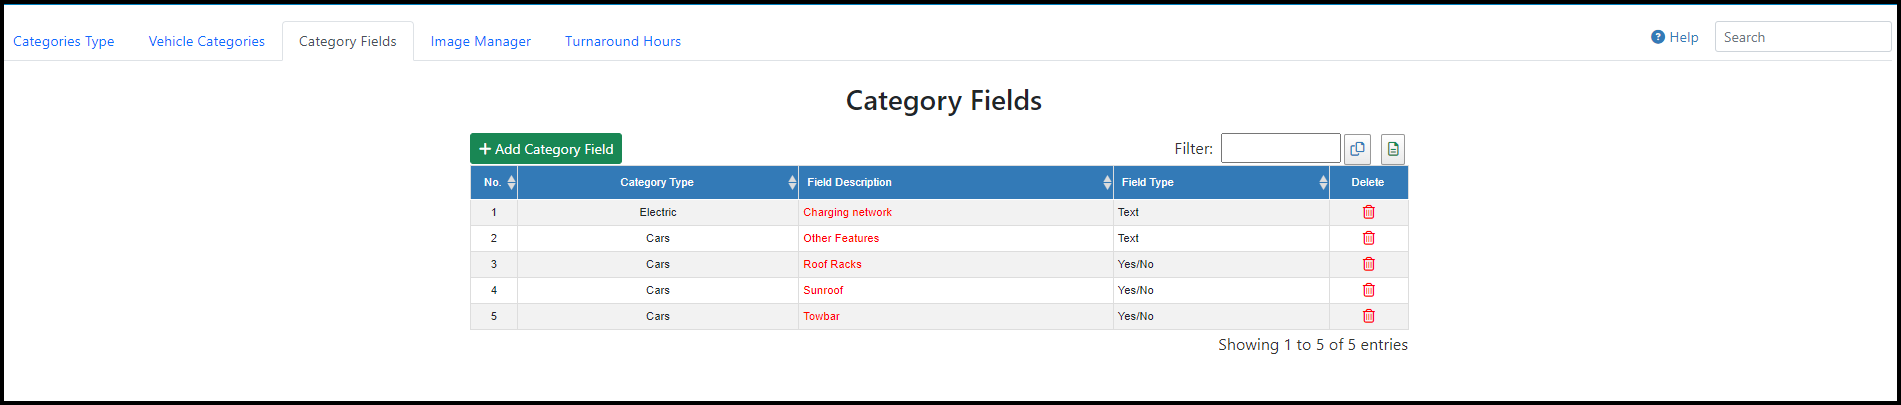The image size is (1901, 405).
Task: Open Help via the question mark icon
Action: 1658,37
